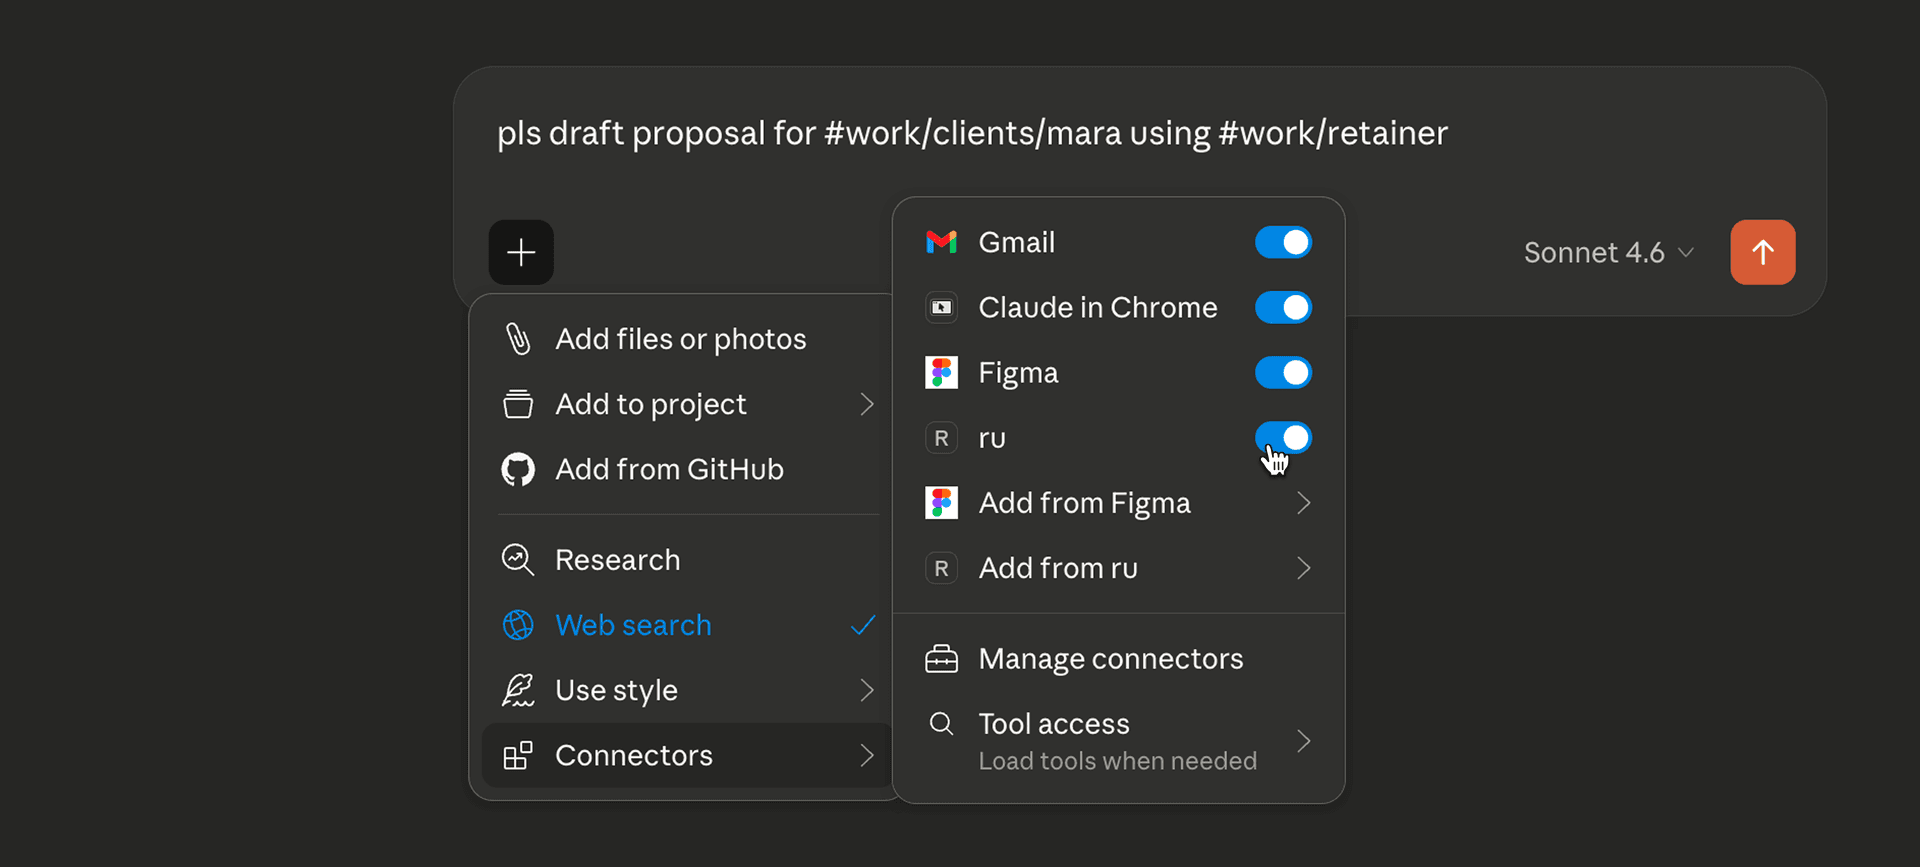Click the Gmail logo icon
The width and height of the screenshot is (1920, 867).
(941, 242)
